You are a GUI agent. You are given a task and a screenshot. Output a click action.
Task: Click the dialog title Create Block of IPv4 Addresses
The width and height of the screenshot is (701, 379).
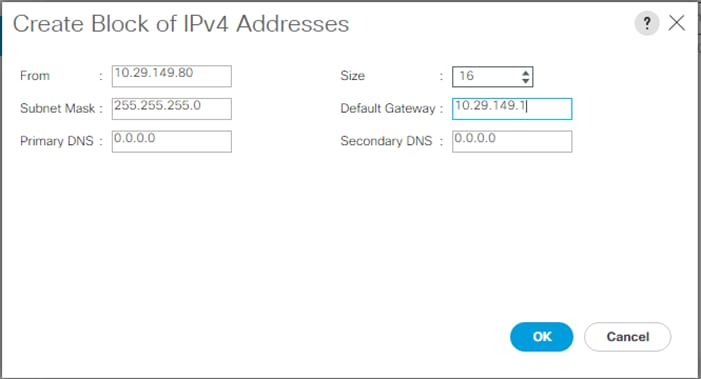tap(181, 24)
